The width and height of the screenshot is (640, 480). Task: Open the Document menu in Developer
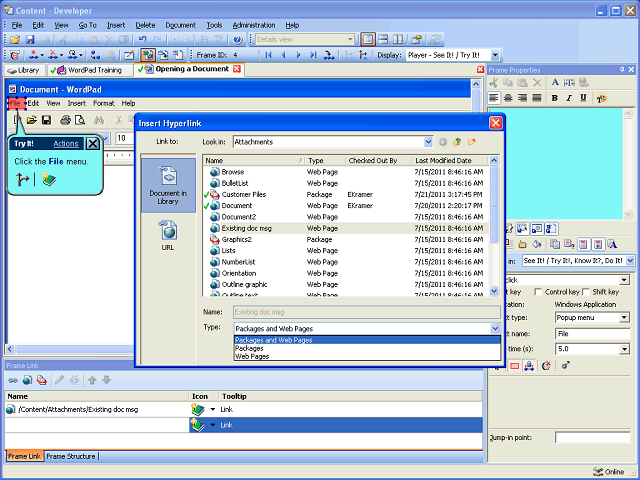pyautogui.click(x=180, y=25)
